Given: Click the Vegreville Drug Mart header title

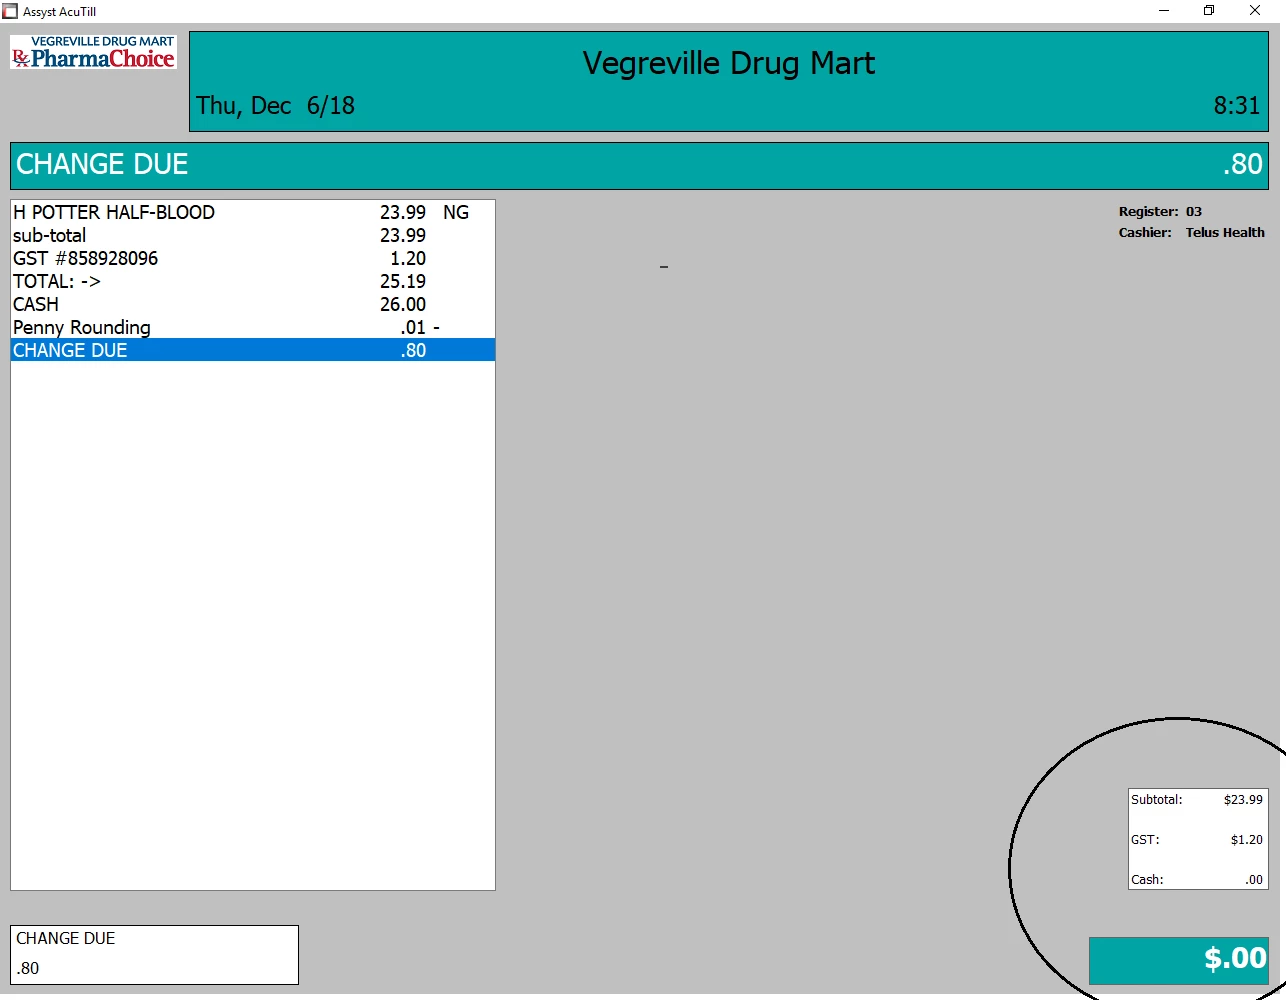Looking at the screenshot, I should (729, 63).
